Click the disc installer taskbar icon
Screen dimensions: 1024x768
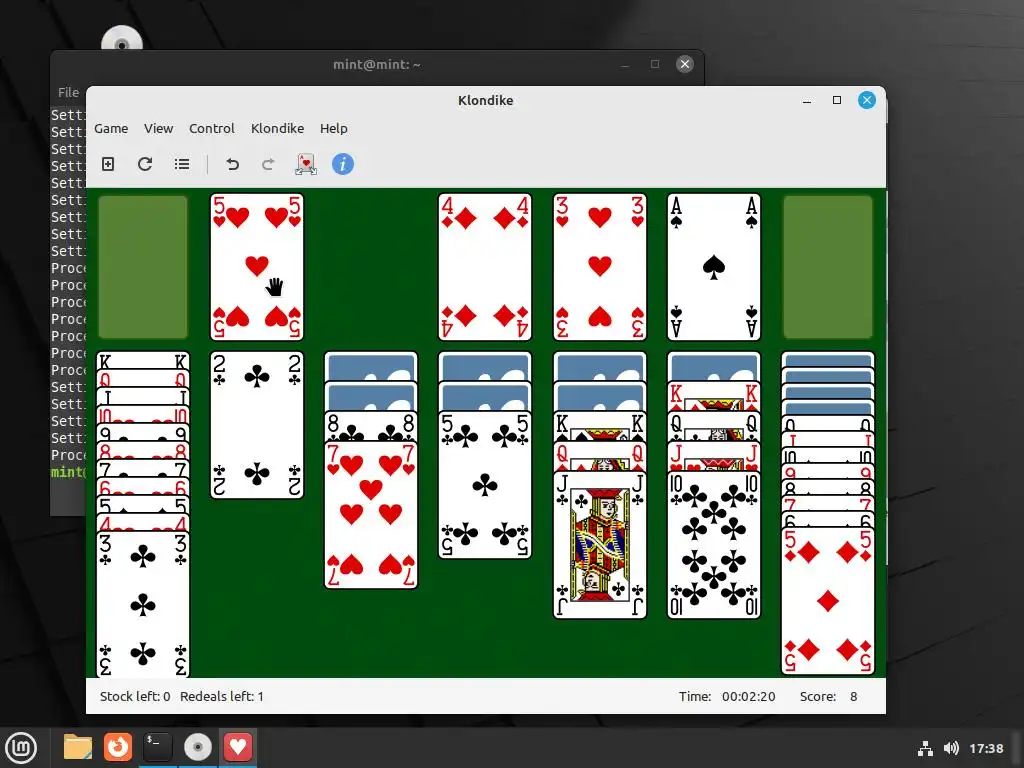[x=198, y=747]
